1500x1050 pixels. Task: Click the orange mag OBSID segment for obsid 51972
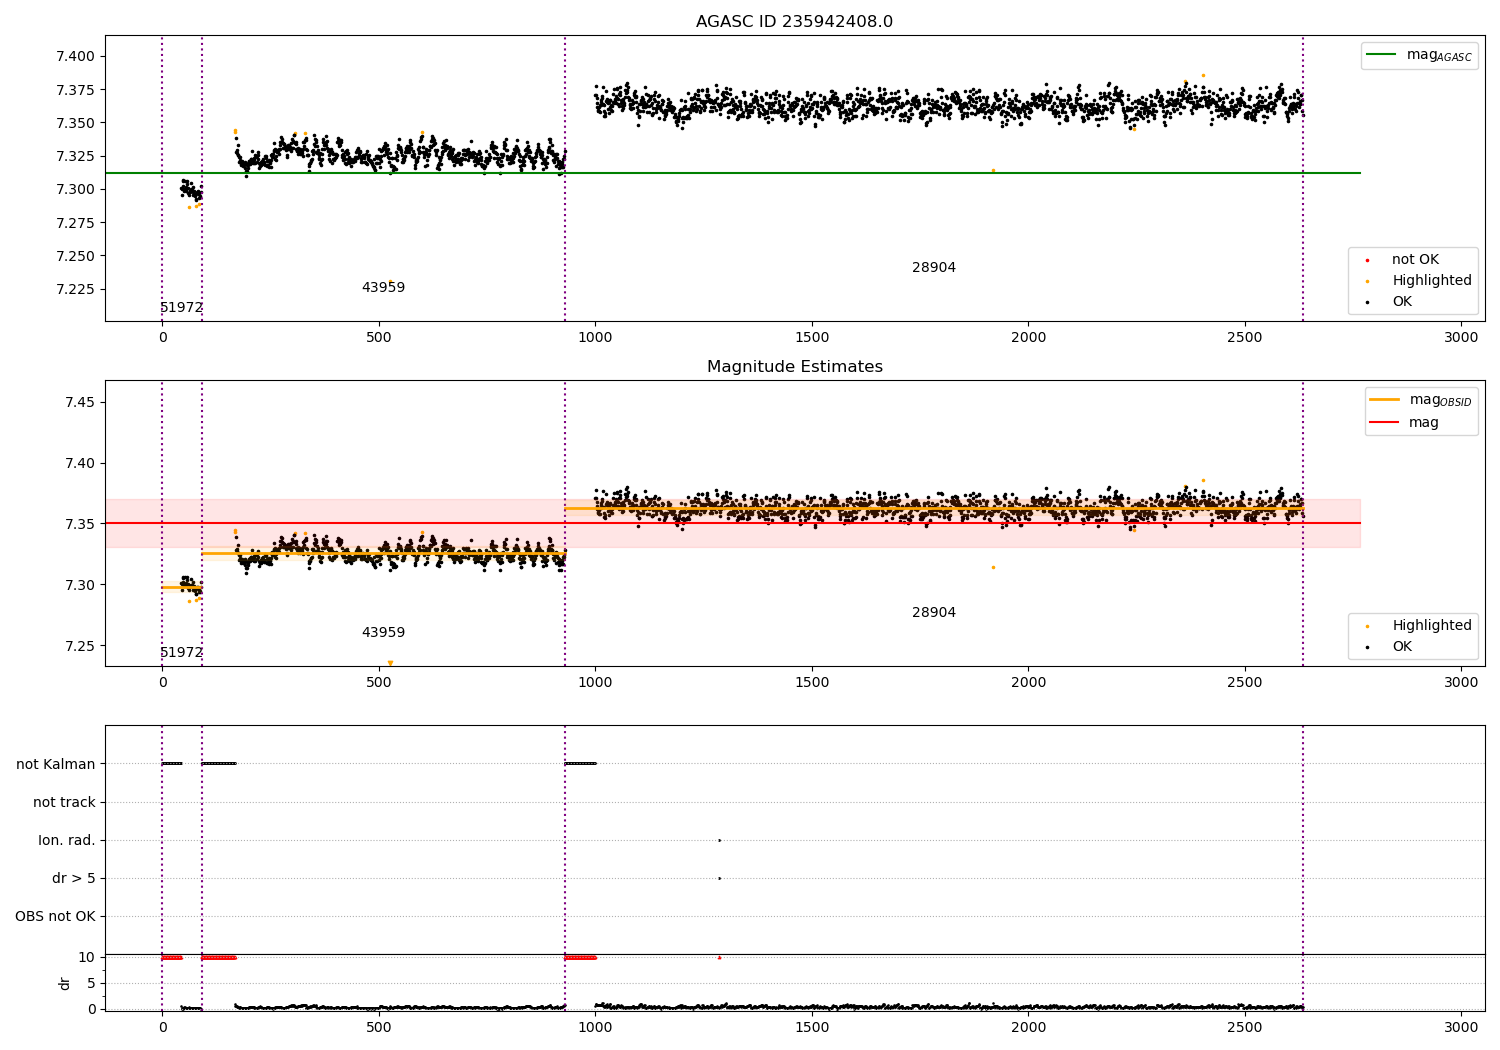pyautogui.click(x=182, y=588)
